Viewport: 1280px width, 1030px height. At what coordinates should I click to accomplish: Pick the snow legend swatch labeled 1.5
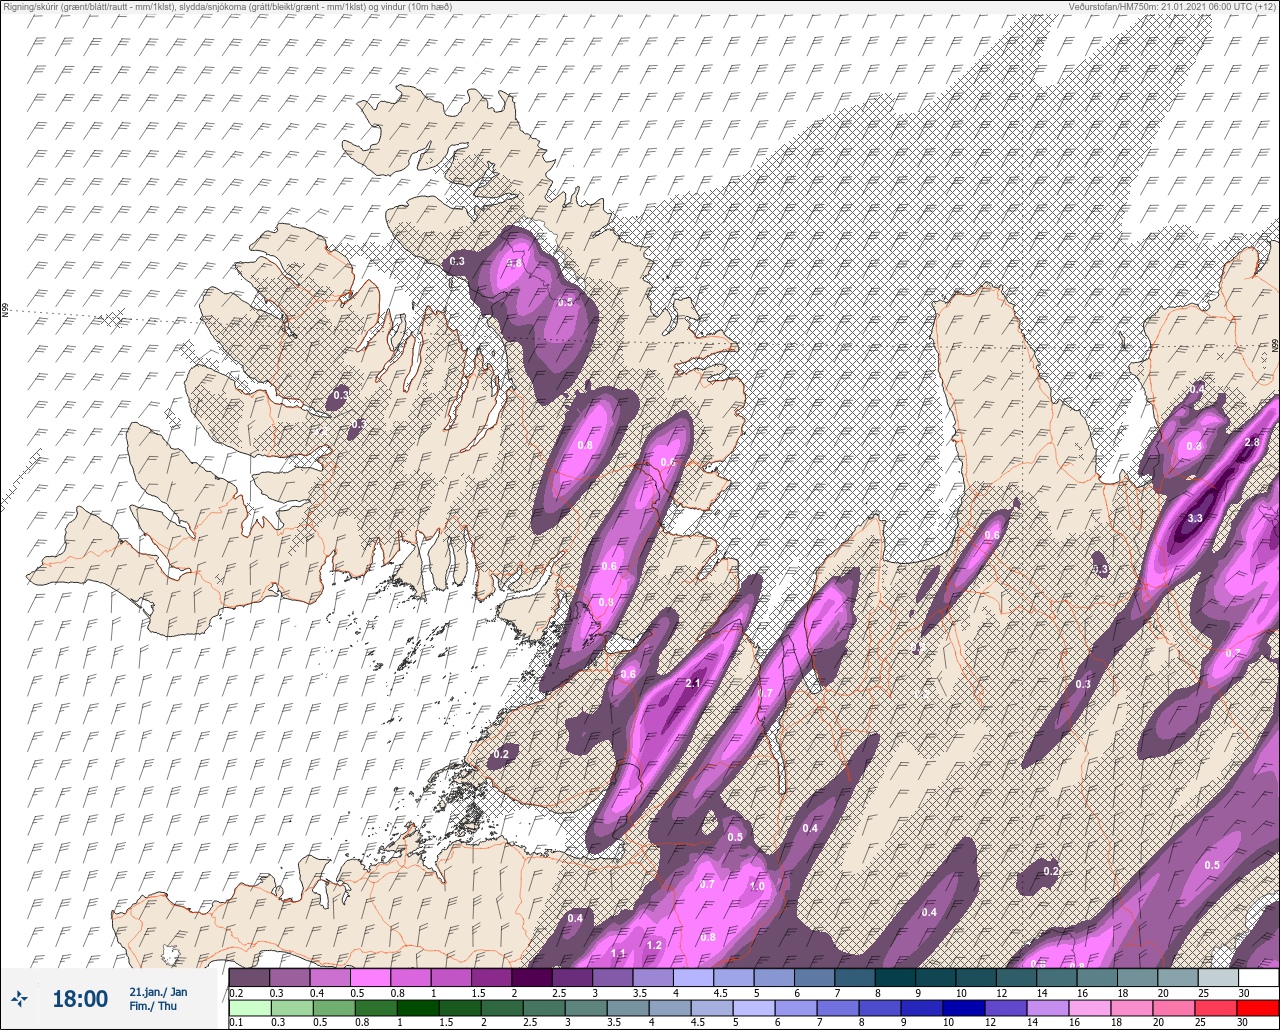click(491, 978)
